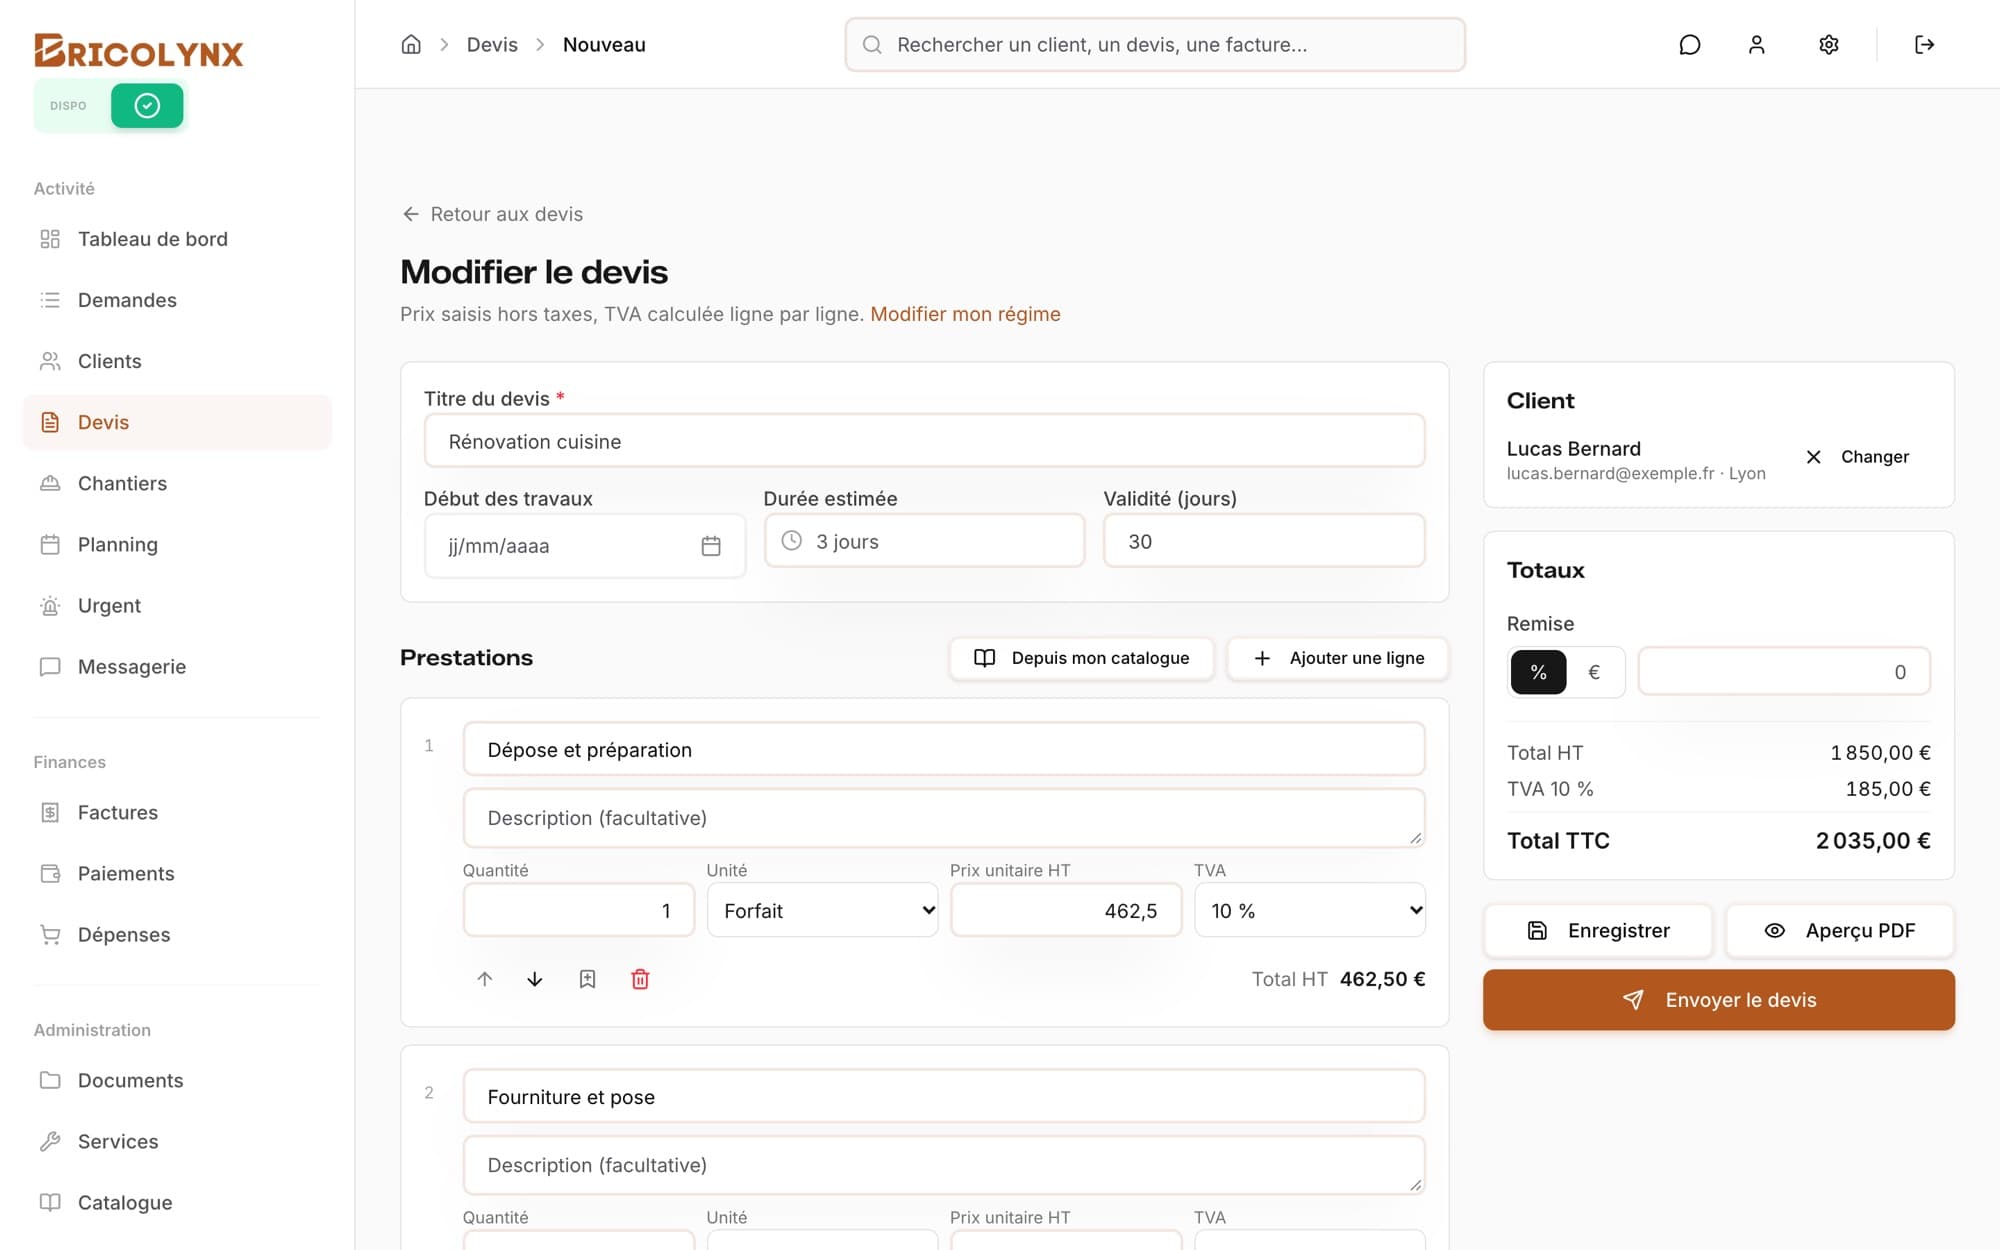Open Aperçu PDF preview
2000x1250 pixels.
point(1840,930)
